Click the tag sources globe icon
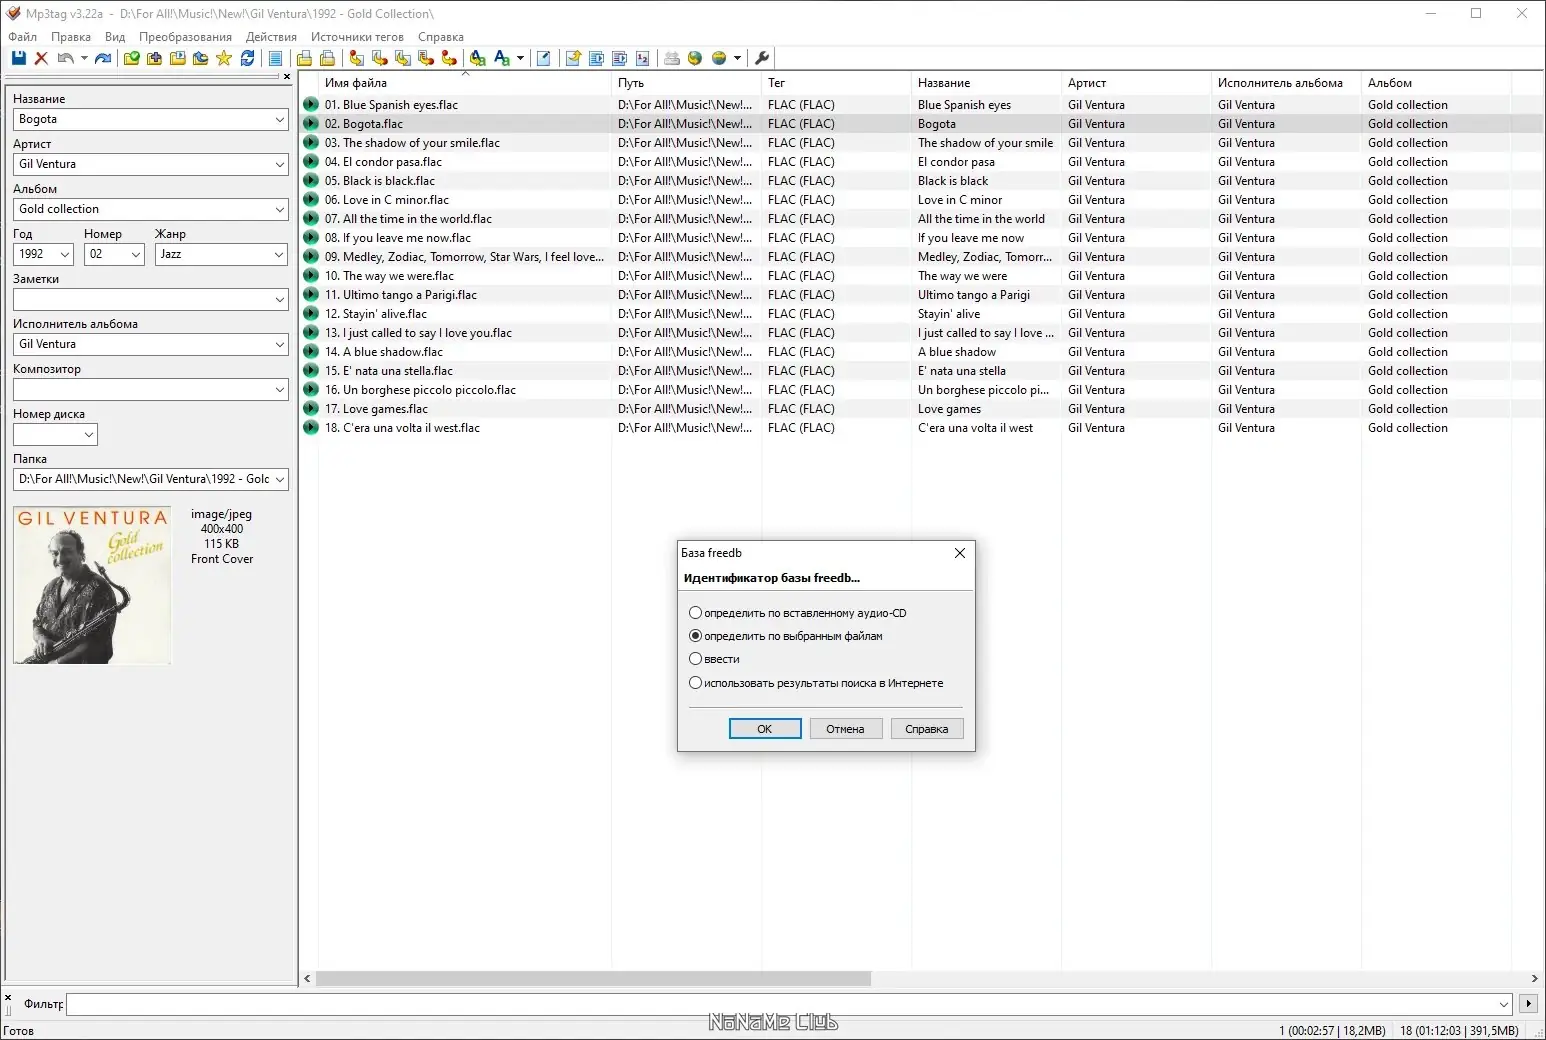The height and width of the screenshot is (1040, 1546). tap(718, 58)
